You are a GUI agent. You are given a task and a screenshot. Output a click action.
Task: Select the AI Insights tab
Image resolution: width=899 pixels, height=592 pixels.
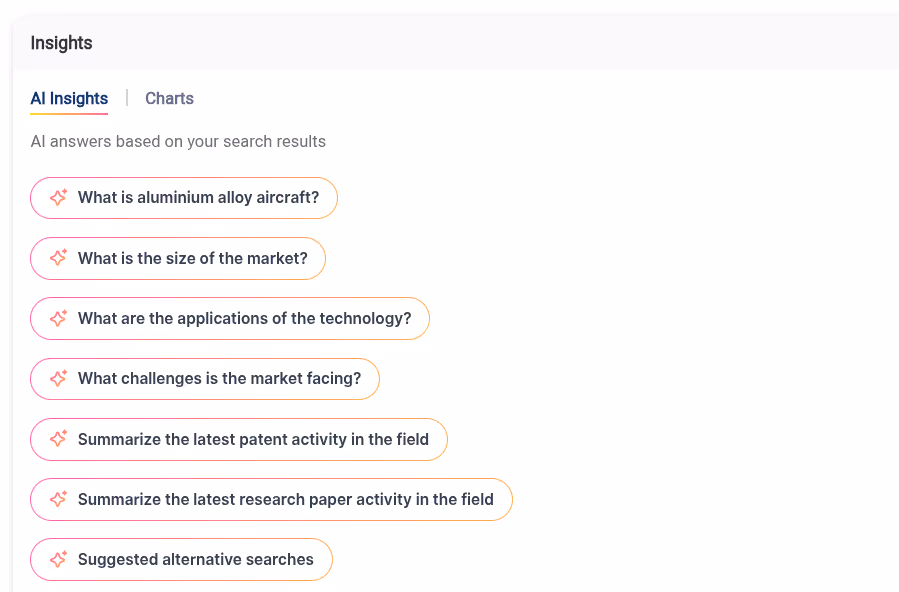pyautogui.click(x=69, y=99)
